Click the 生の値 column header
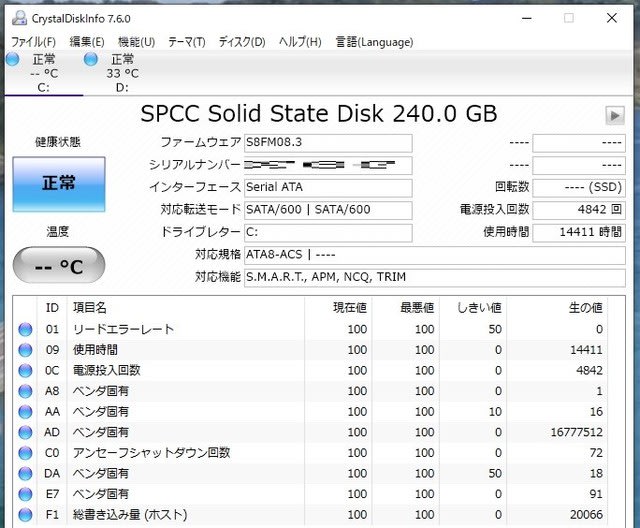This screenshot has width=640, height=528. [557, 308]
